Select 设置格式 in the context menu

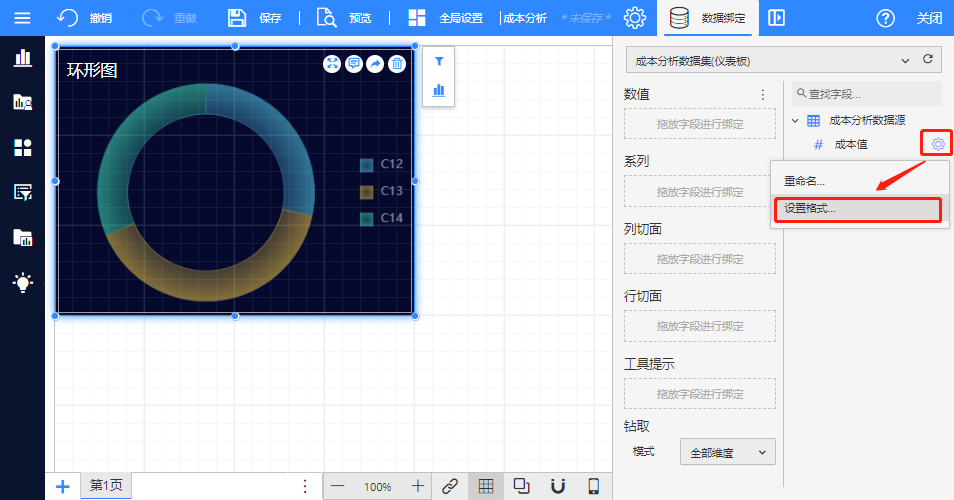809,209
